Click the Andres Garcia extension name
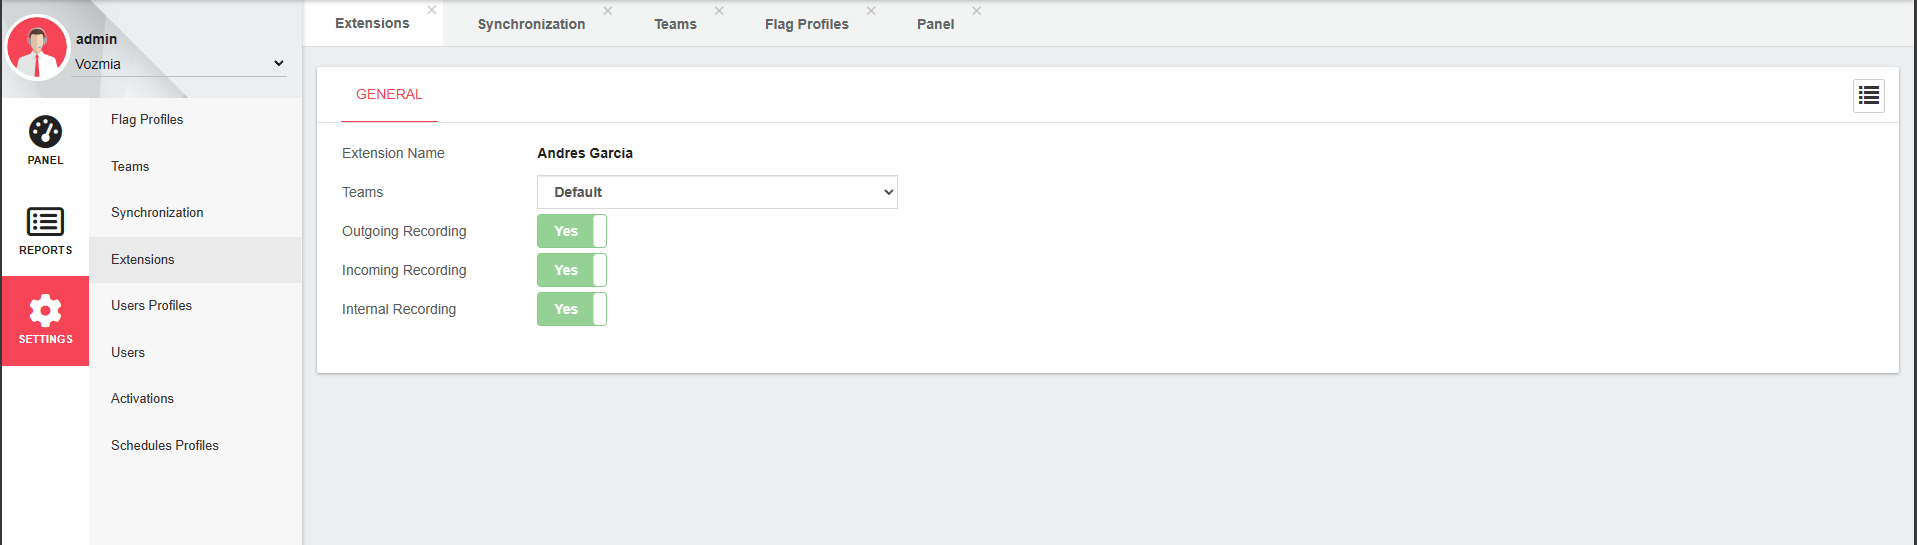The height and width of the screenshot is (545, 1917). pos(585,153)
